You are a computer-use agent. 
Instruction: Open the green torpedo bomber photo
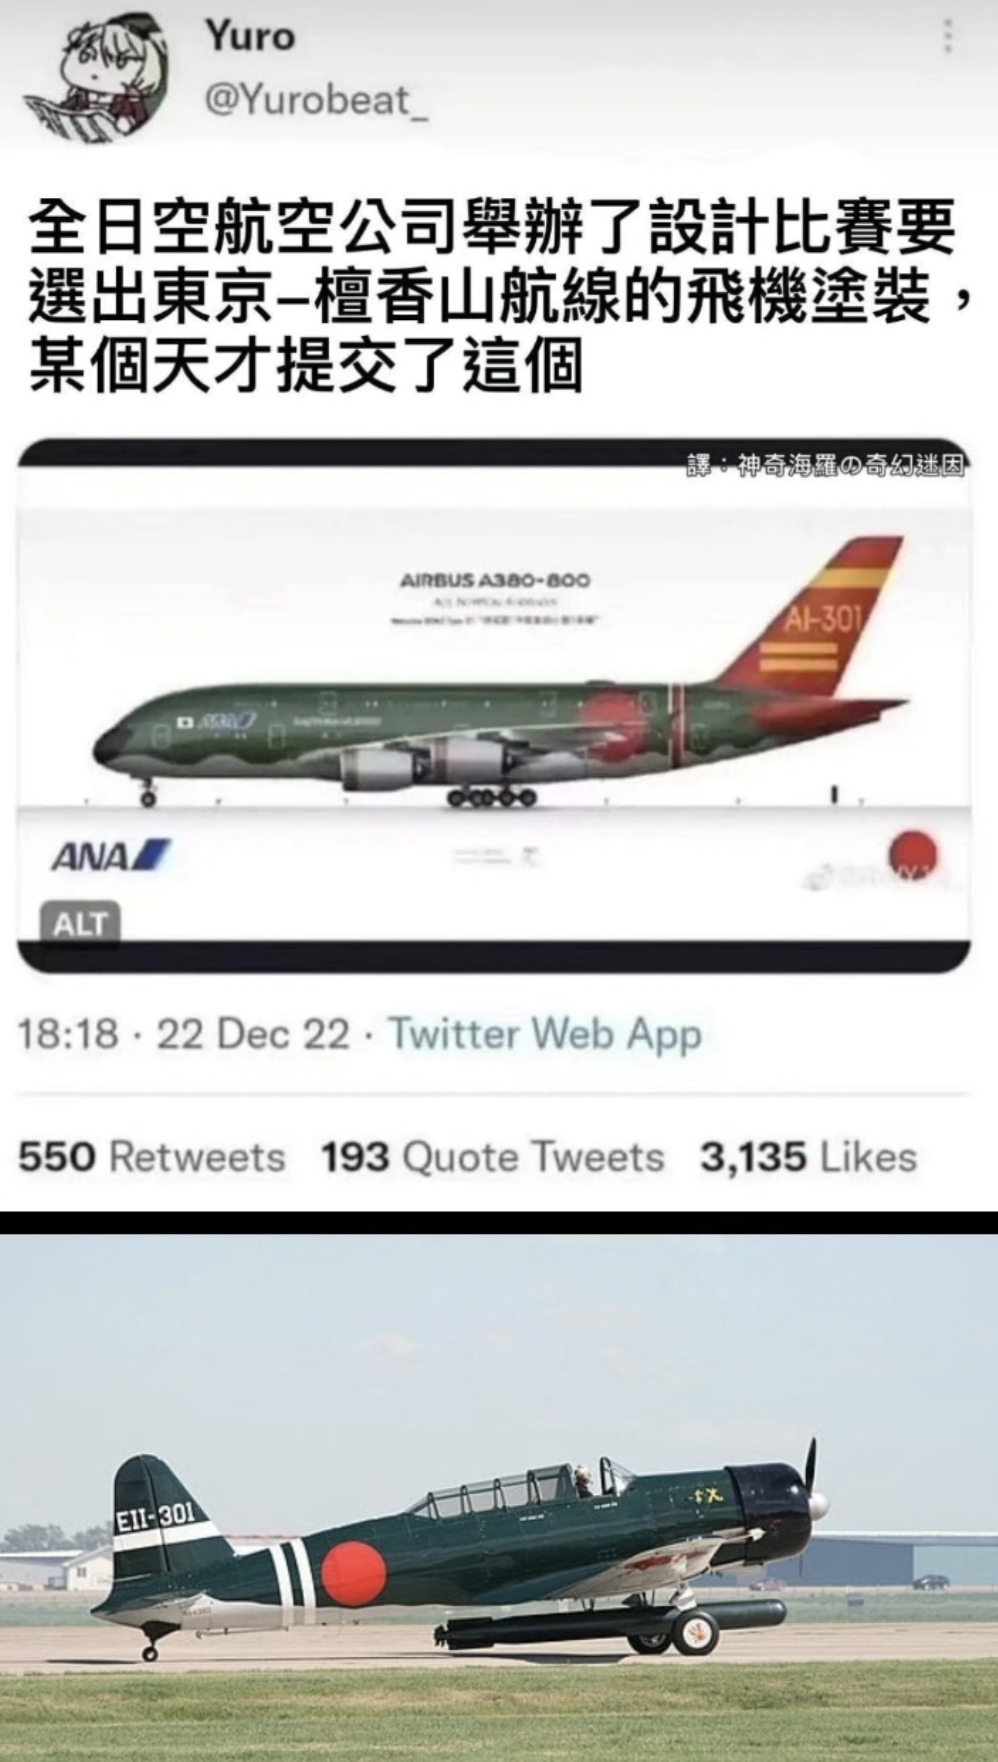click(499, 1497)
